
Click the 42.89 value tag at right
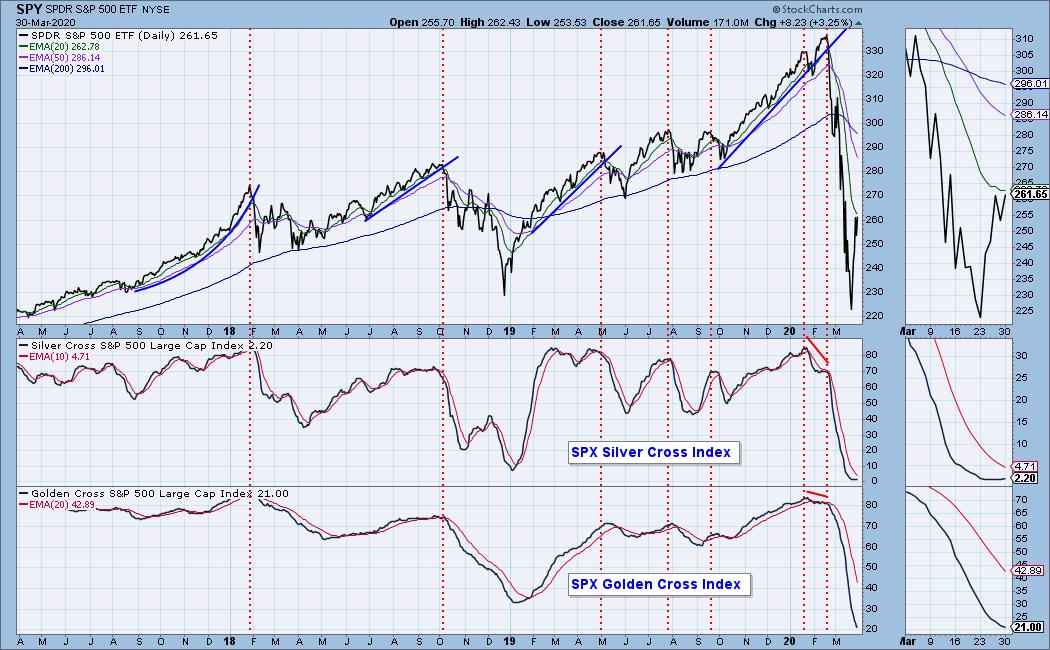coord(1028,570)
